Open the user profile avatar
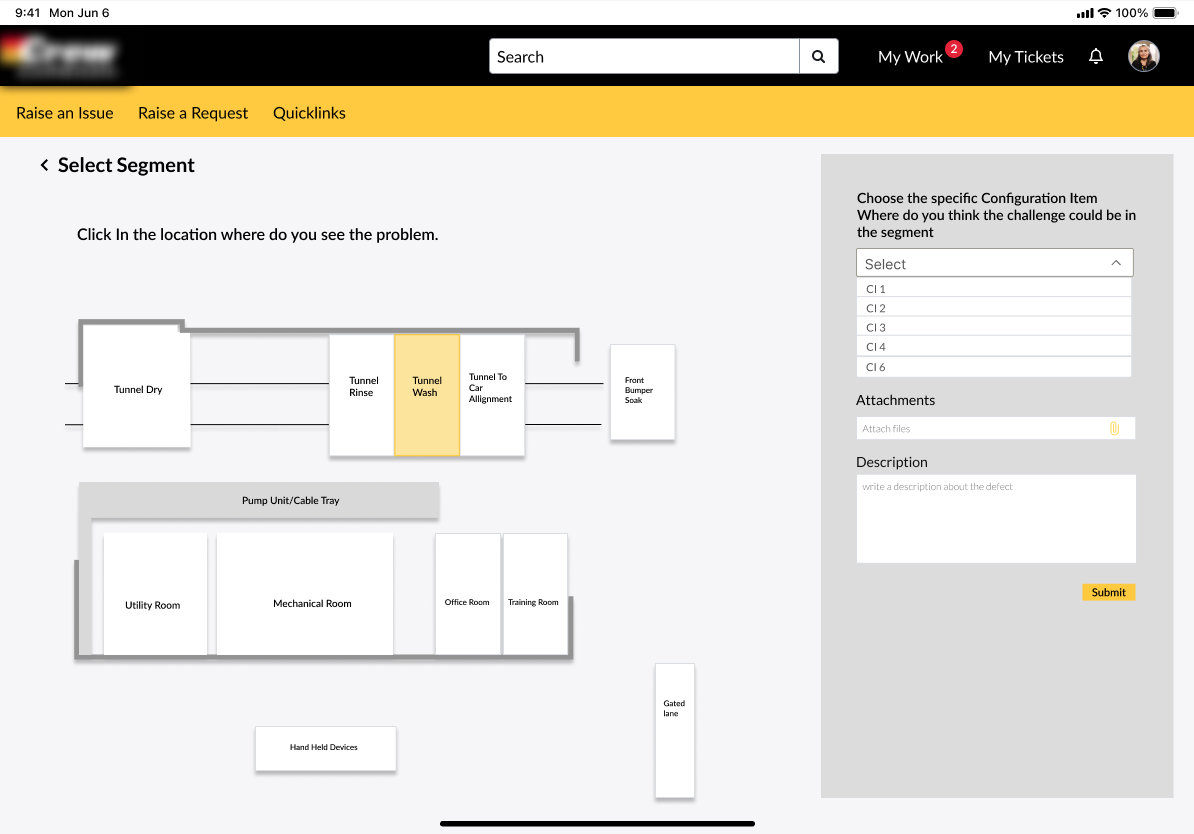Image resolution: width=1194 pixels, height=834 pixels. [x=1143, y=57]
